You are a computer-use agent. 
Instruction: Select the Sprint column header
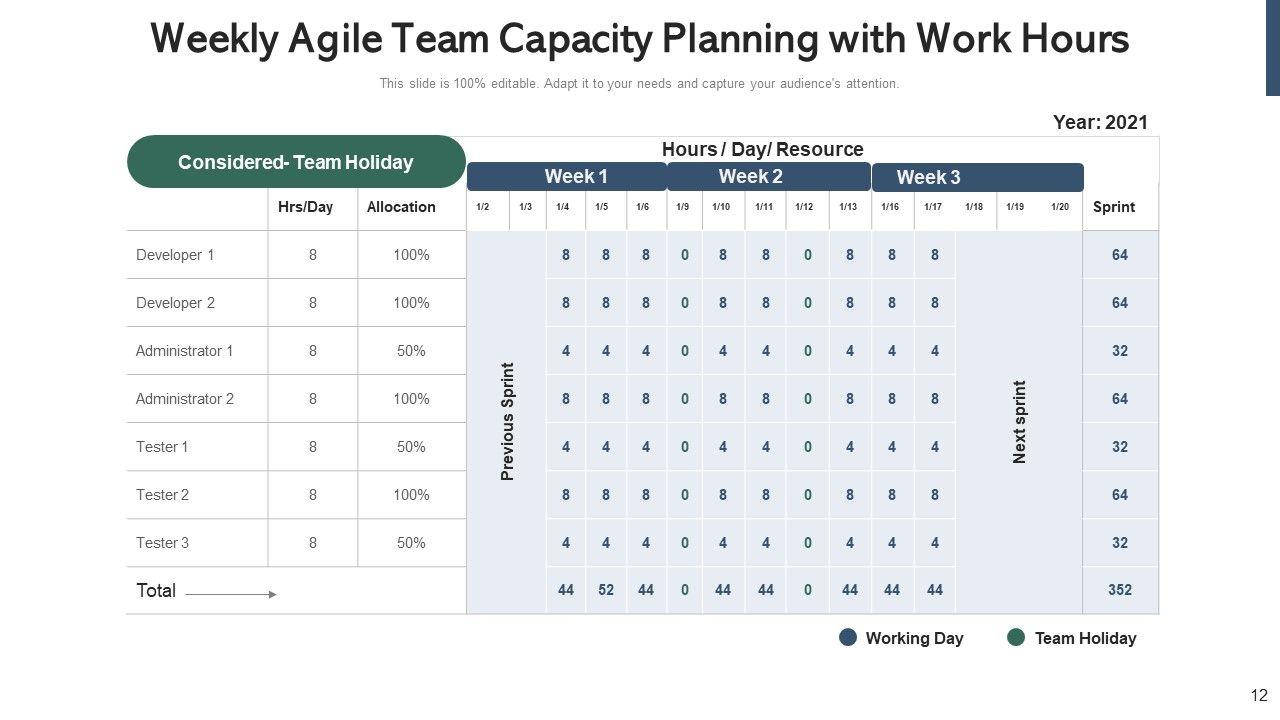pos(1114,207)
